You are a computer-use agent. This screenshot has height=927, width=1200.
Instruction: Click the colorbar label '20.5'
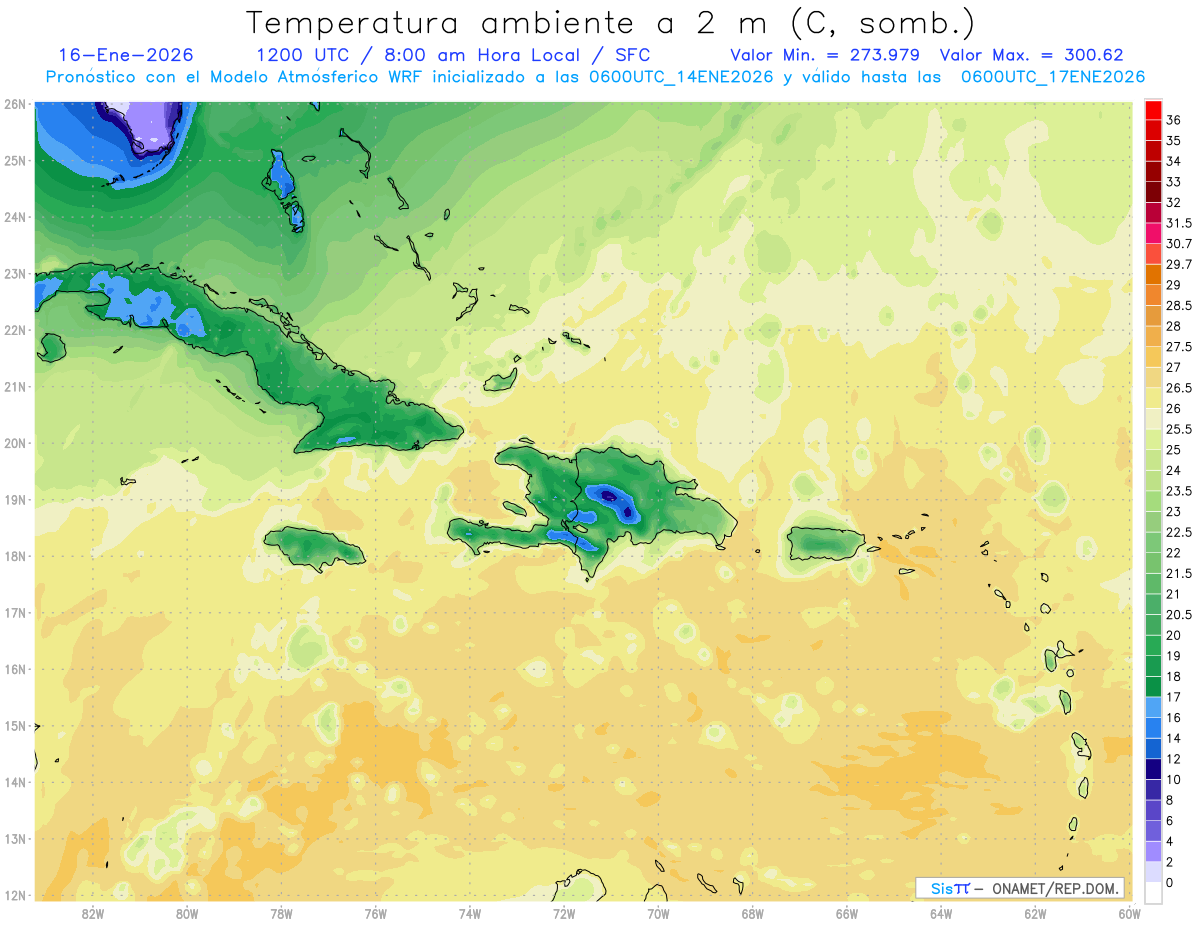tap(1179, 615)
